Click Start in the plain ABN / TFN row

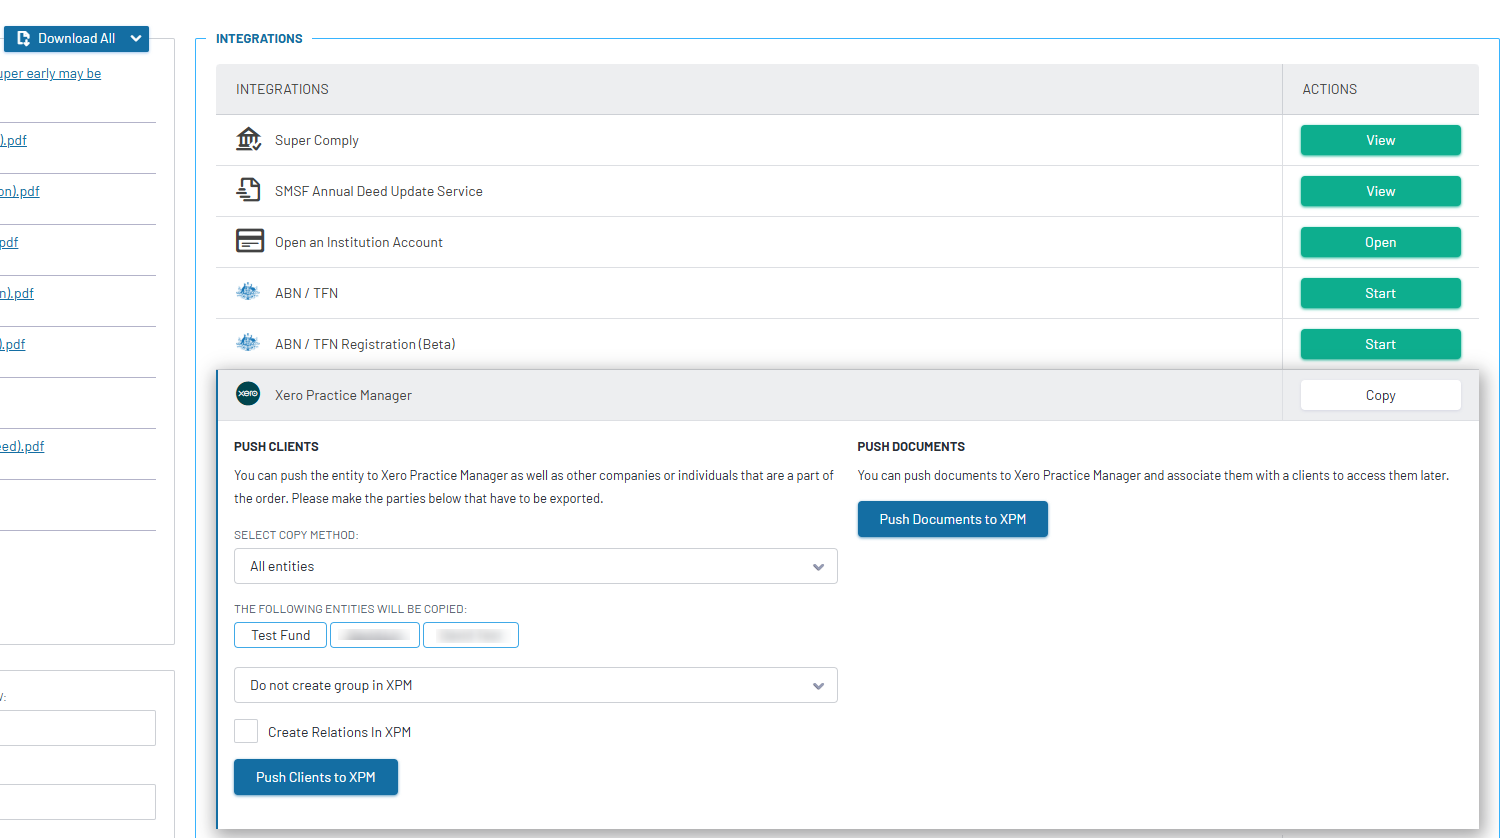click(1380, 293)
